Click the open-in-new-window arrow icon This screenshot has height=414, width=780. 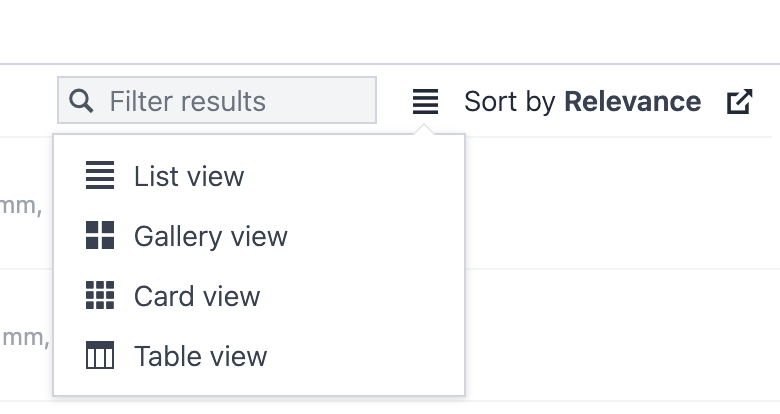tap(739, 101)
